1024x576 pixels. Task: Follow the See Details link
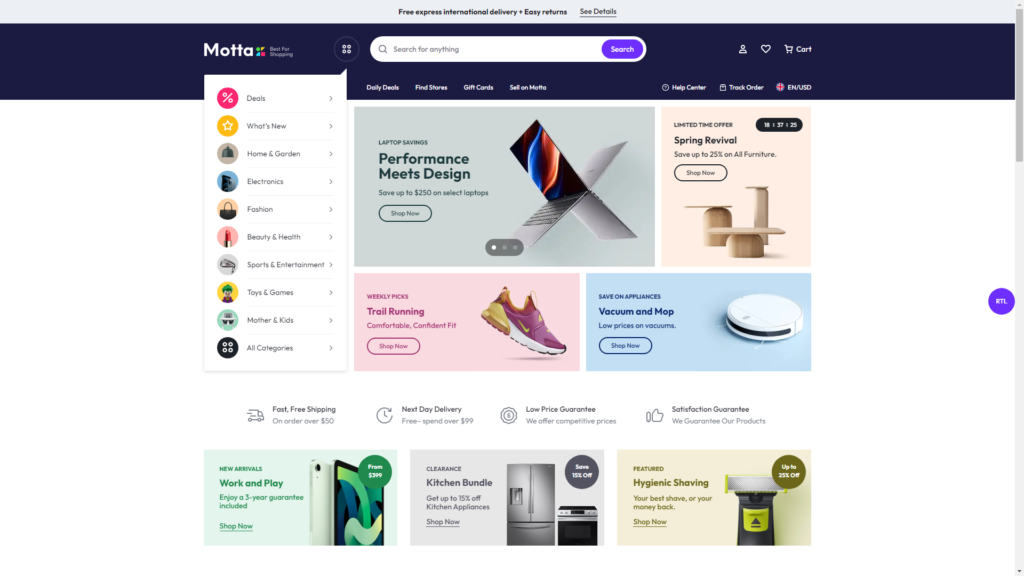click(x=598, y=12)
